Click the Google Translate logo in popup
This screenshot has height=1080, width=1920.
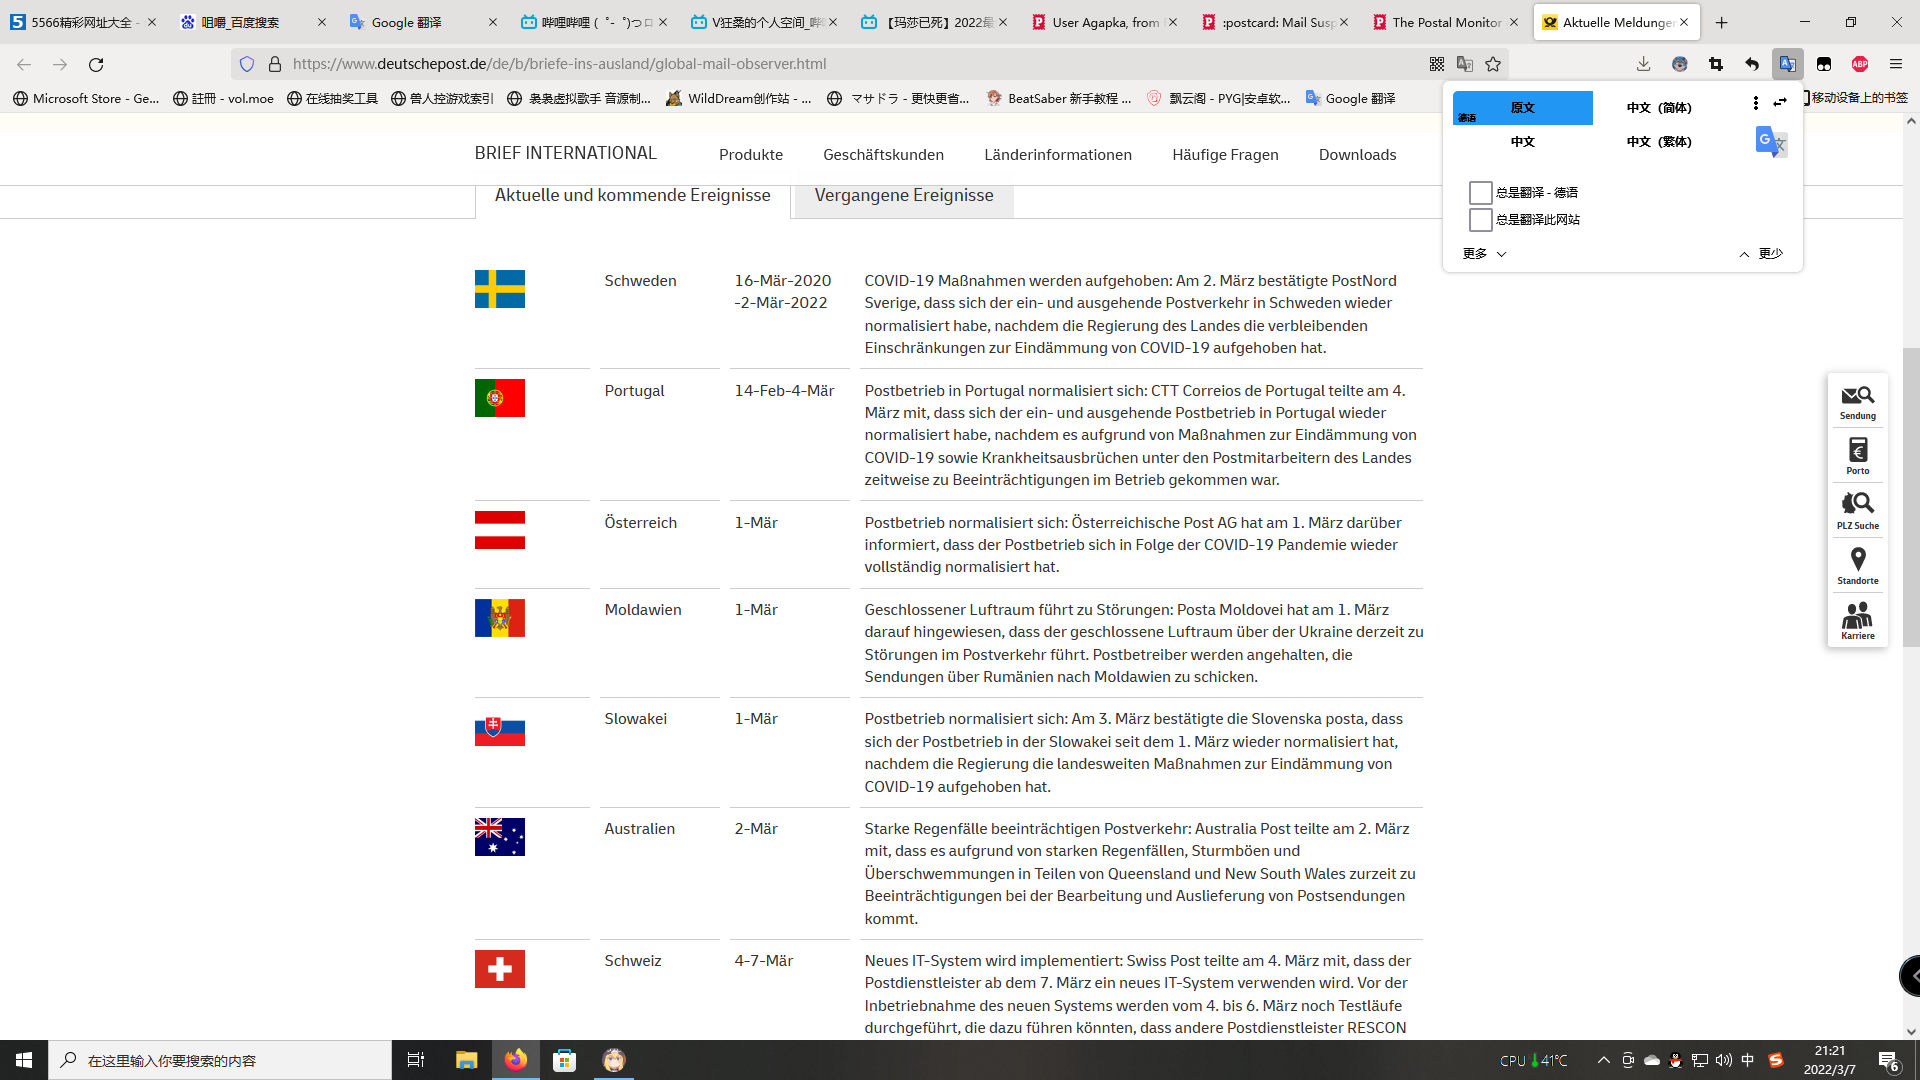(1771, 142)
